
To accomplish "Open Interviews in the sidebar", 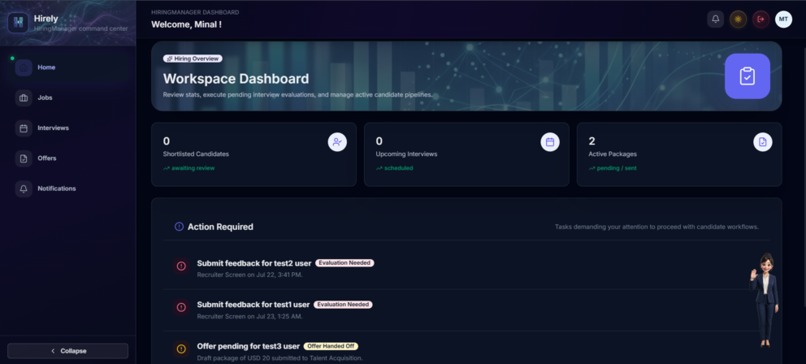I will [68, 128].
